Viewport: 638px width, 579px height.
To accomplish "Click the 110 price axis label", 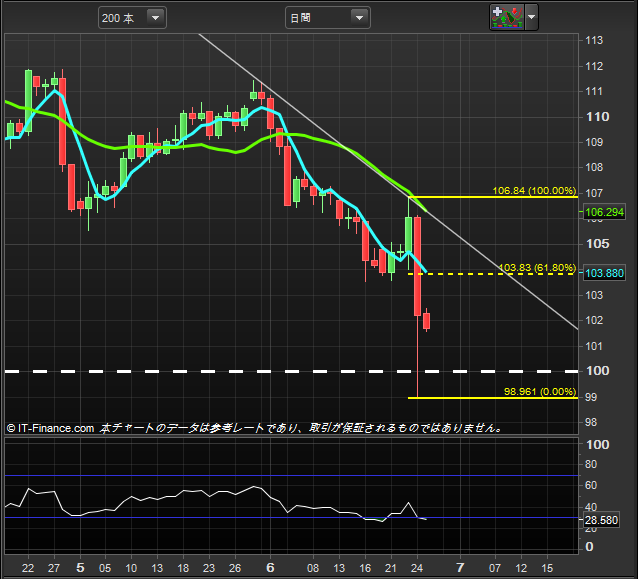I will (598, 117).
